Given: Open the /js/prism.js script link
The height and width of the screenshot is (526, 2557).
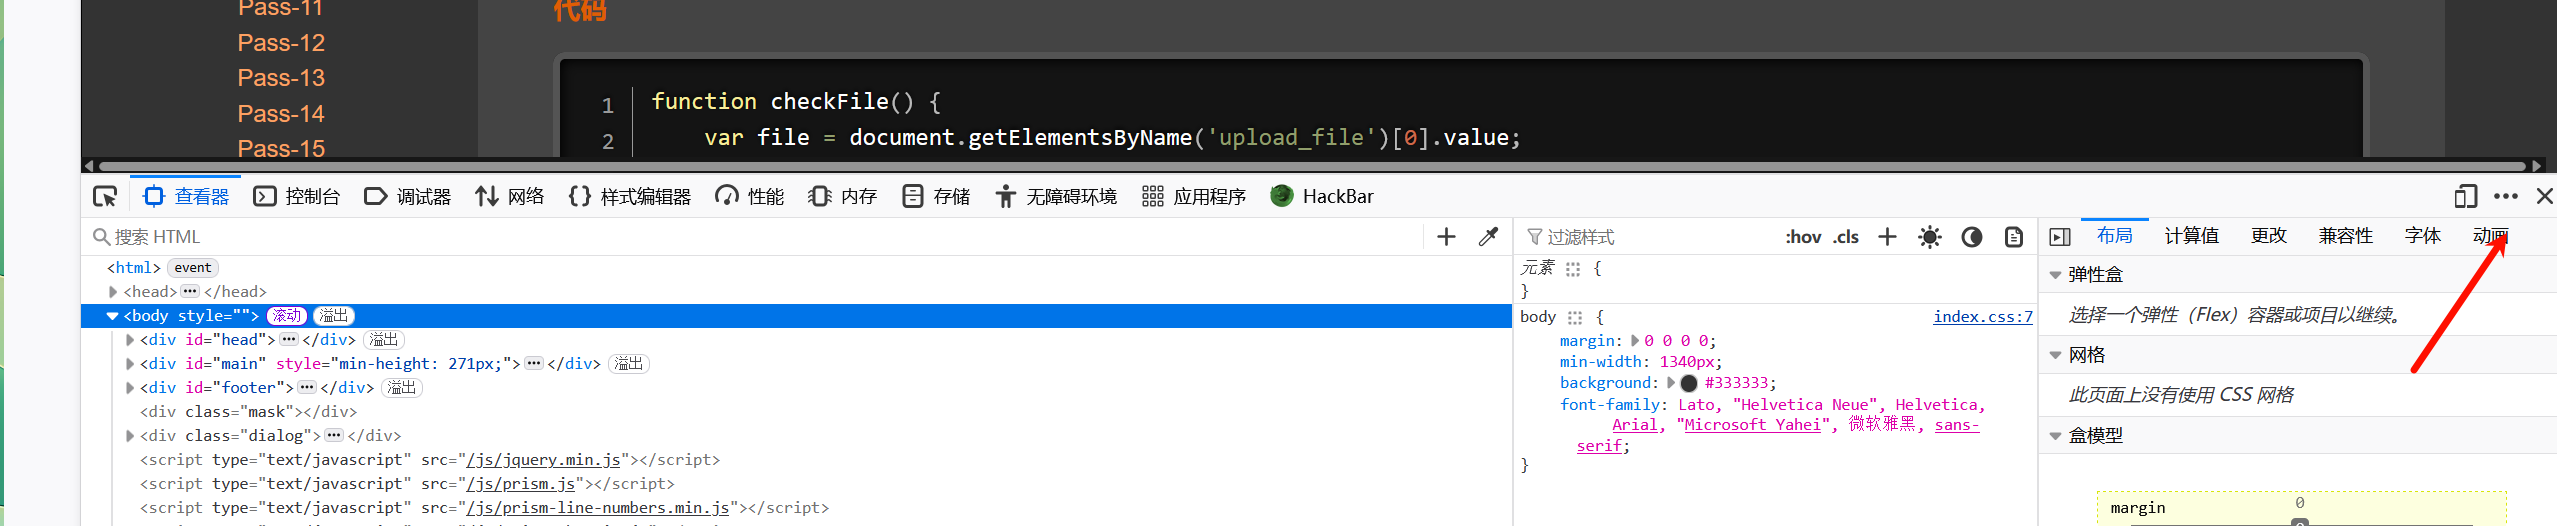Looking at the screenshot, I should point(521,484).
